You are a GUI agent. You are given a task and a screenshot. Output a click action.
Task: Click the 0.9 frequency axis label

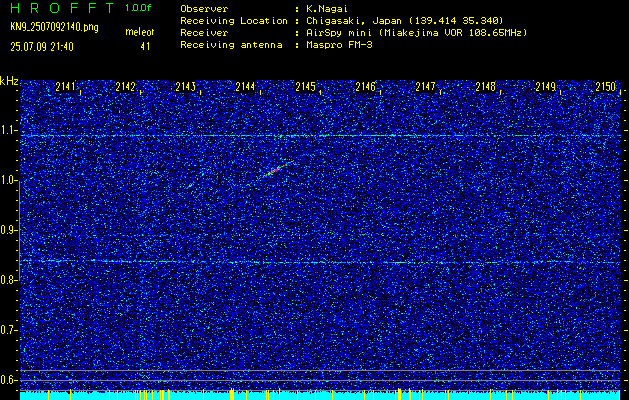click(x=8, y=230)
